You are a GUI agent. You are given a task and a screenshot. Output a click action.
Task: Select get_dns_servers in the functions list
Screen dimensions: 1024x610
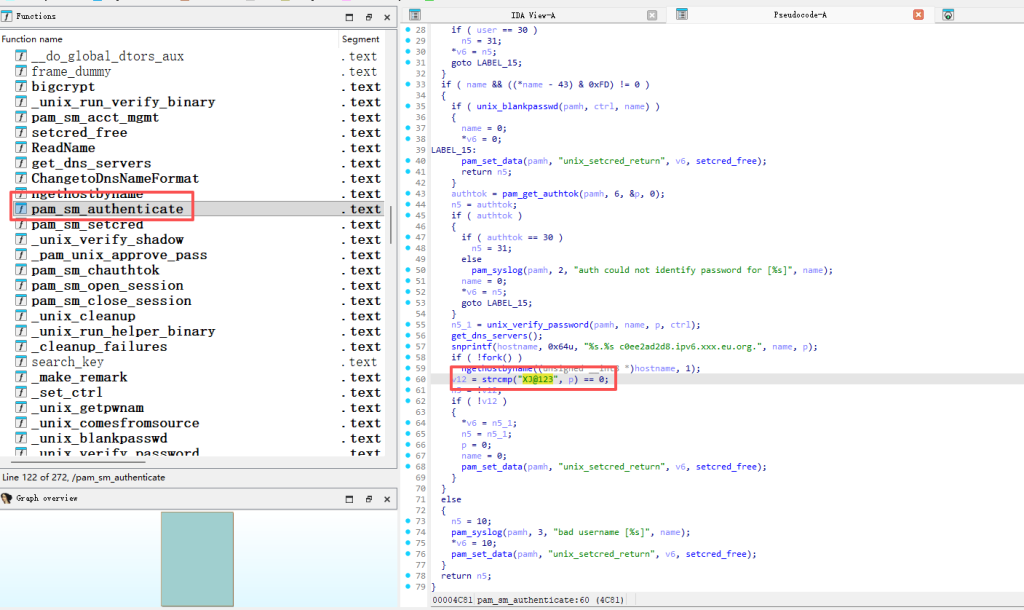point(91,163)
